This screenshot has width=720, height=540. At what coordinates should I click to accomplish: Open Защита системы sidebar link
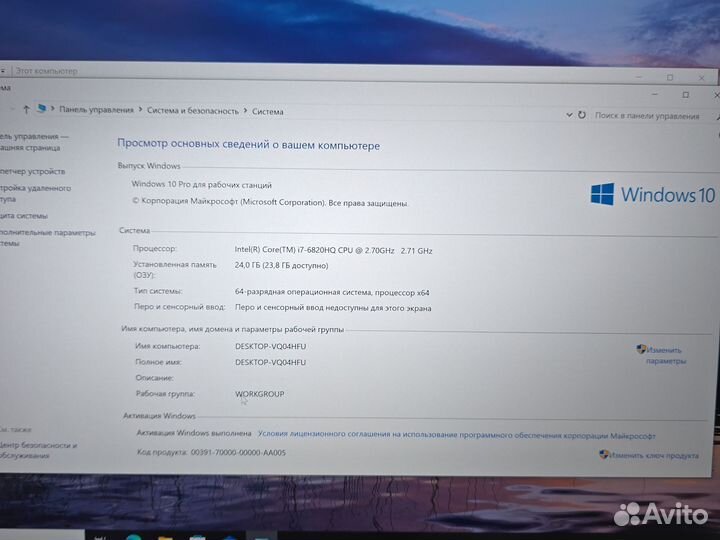[23, 215]
